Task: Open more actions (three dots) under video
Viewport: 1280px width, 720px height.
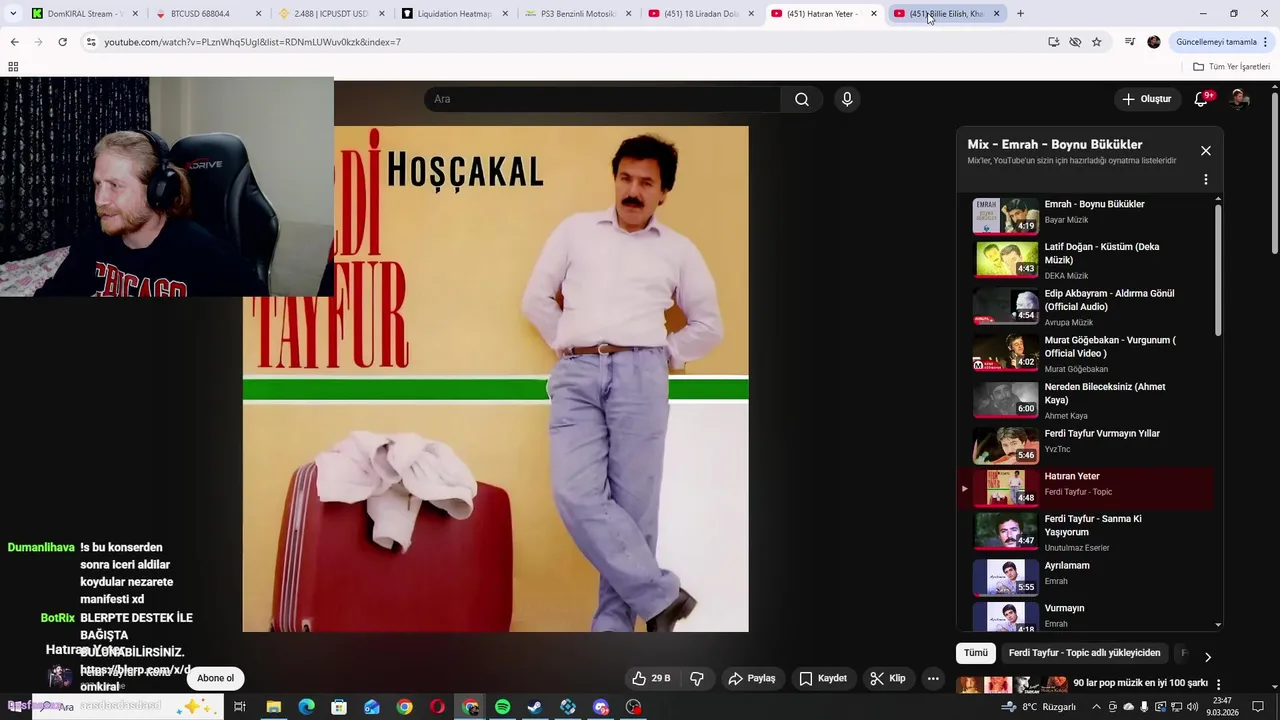Action: click(x=933, y=678)
